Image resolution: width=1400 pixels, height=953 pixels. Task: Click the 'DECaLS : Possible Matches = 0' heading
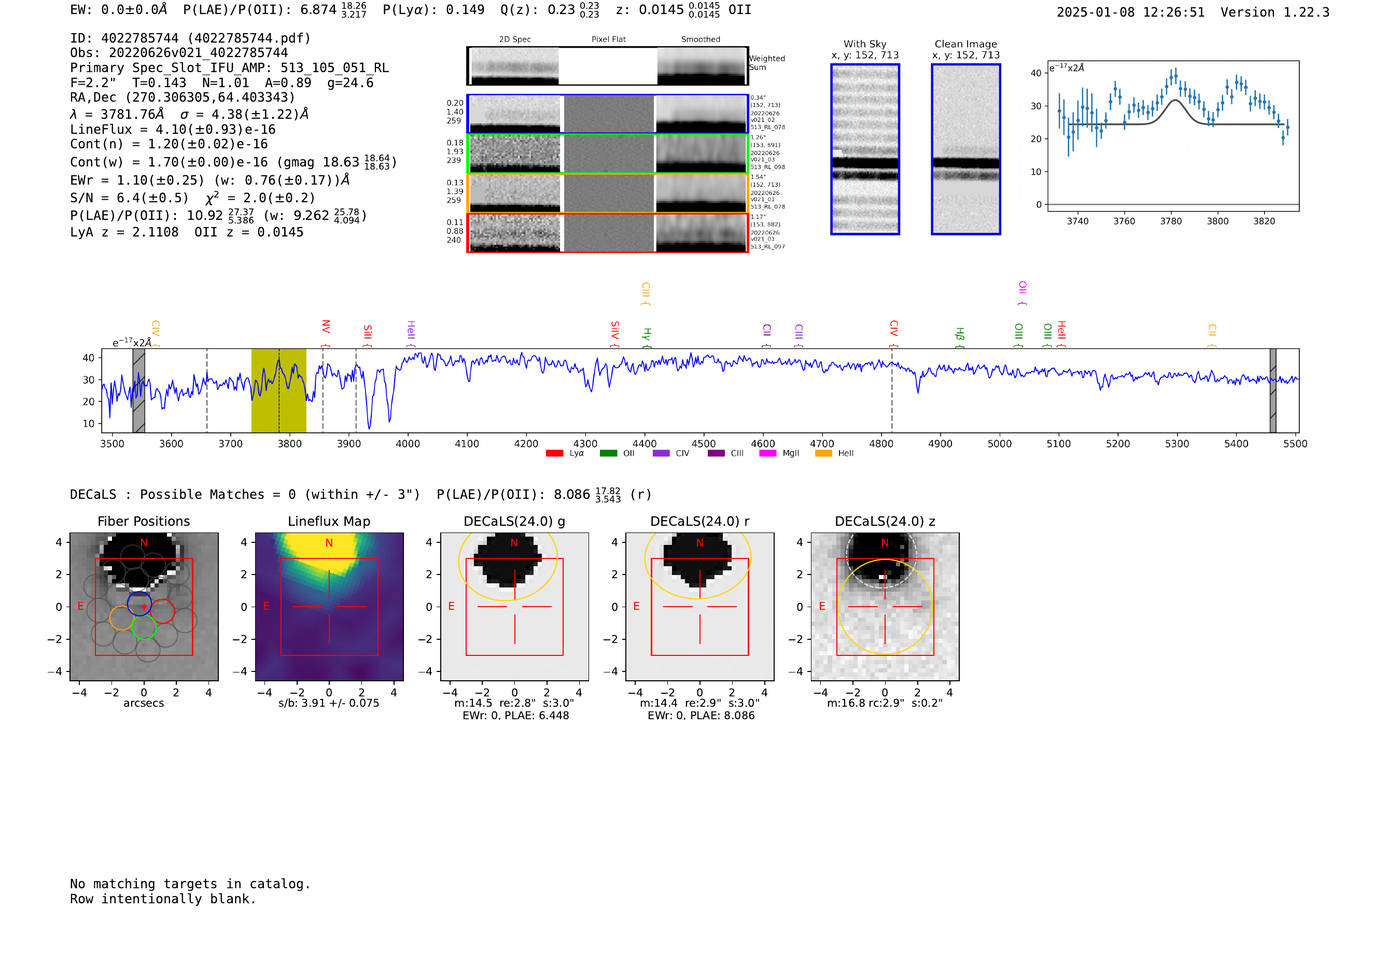(x=245, y=494)
